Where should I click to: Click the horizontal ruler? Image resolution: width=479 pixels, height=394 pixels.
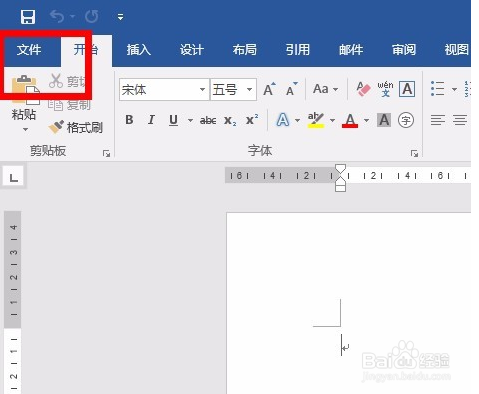click(348, 175)
